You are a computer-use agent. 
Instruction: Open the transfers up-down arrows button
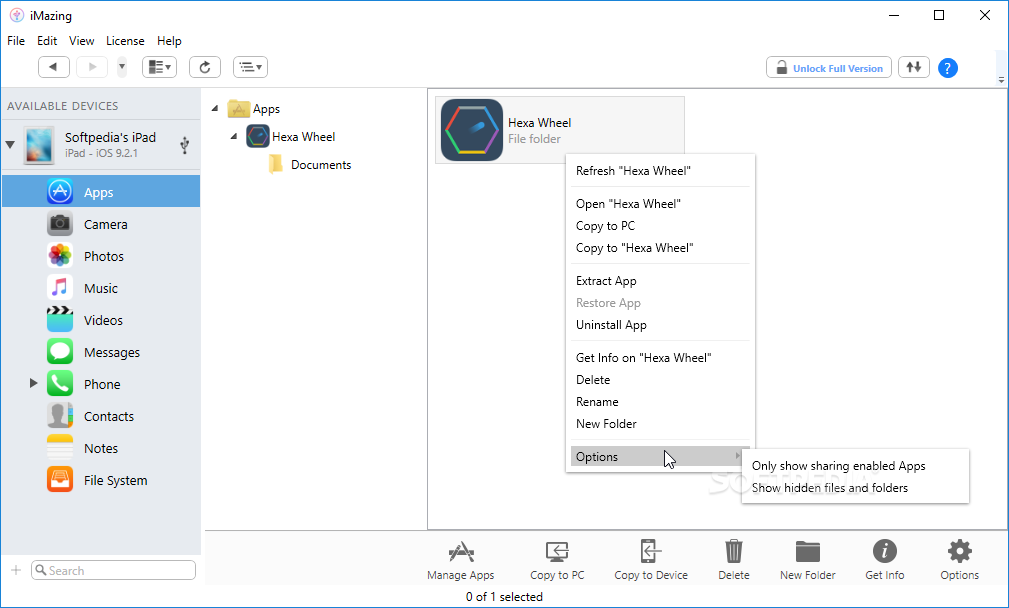pyautogui.click(x=914, y=67)
